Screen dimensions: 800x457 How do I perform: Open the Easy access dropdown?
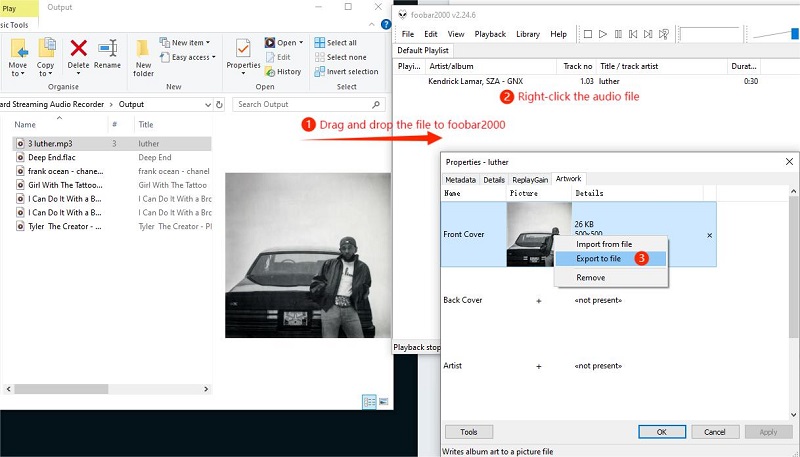click(x=187, y=57)
